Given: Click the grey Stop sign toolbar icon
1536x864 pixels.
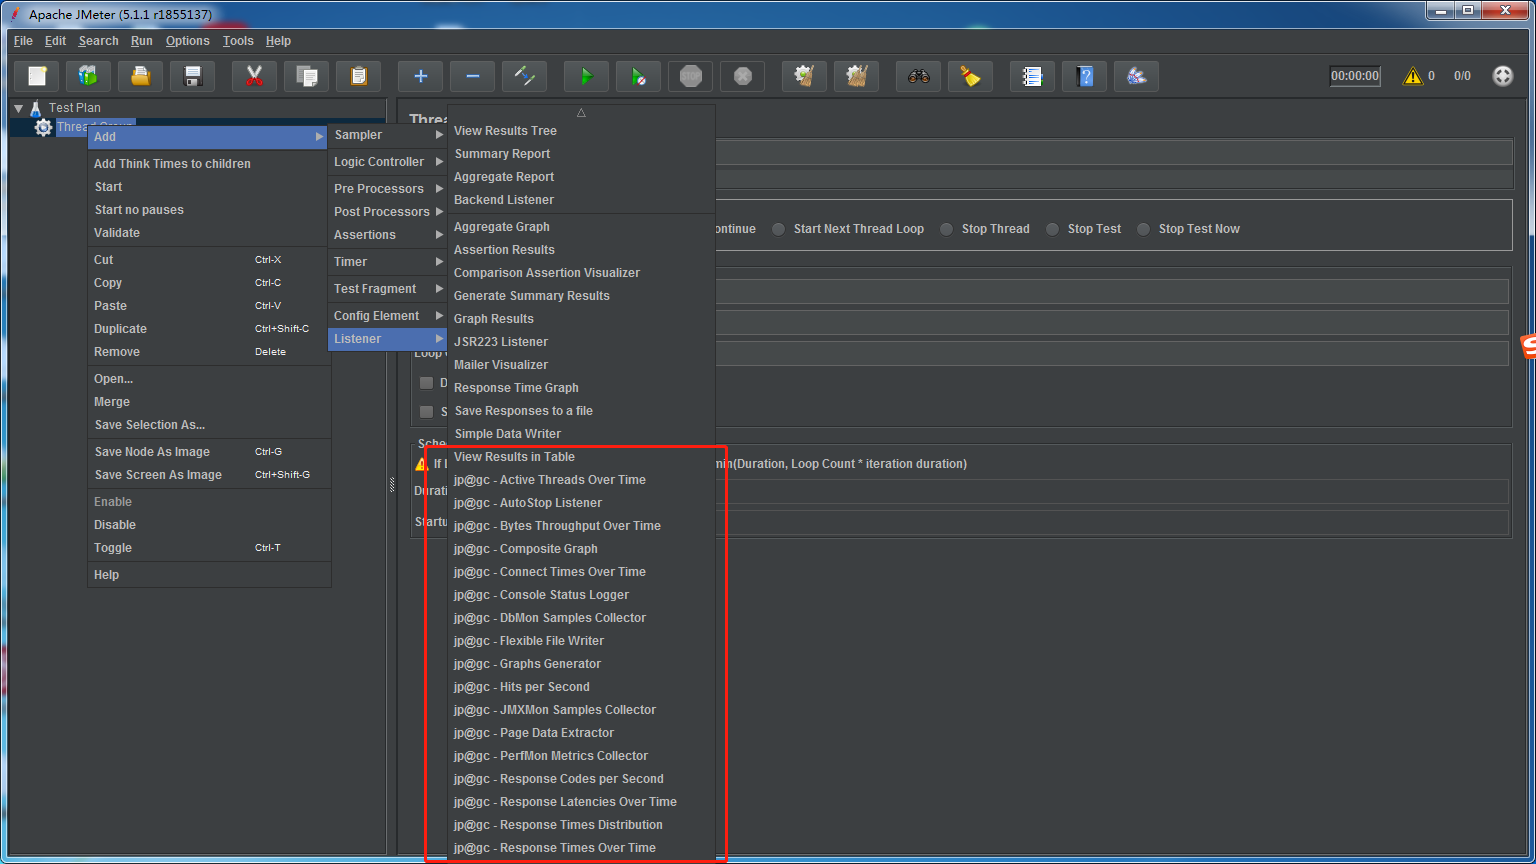Looking at the screenshot, I should pyautogui.click(x=691, y=76).
